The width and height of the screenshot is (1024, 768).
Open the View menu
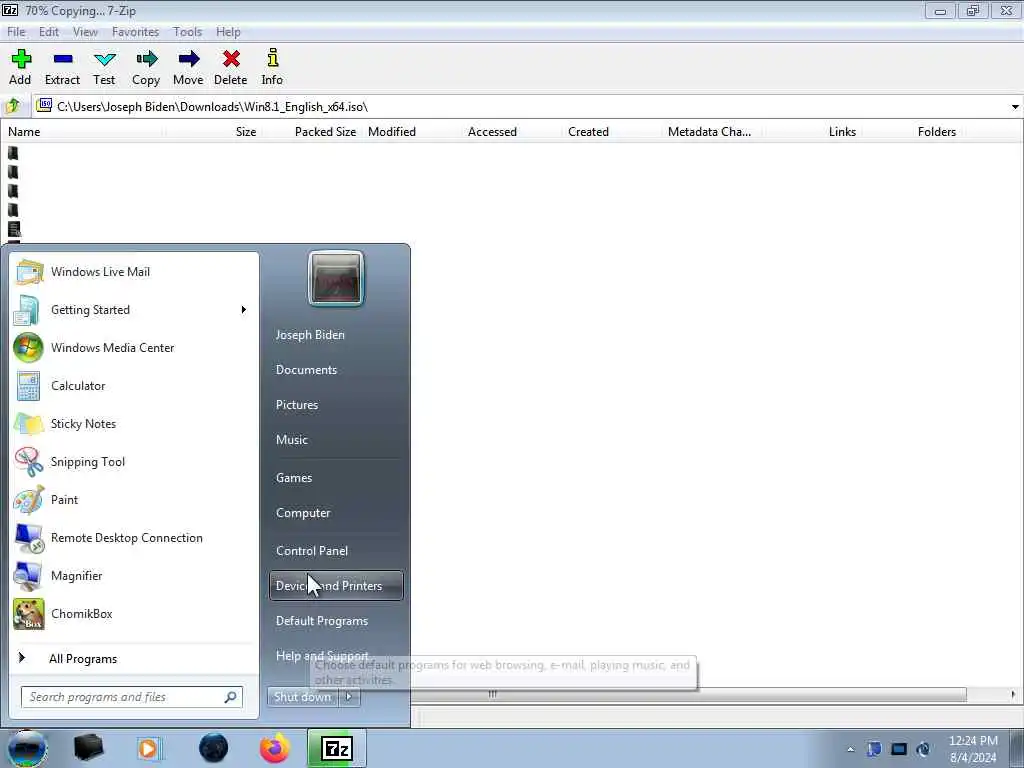(86, 32)
